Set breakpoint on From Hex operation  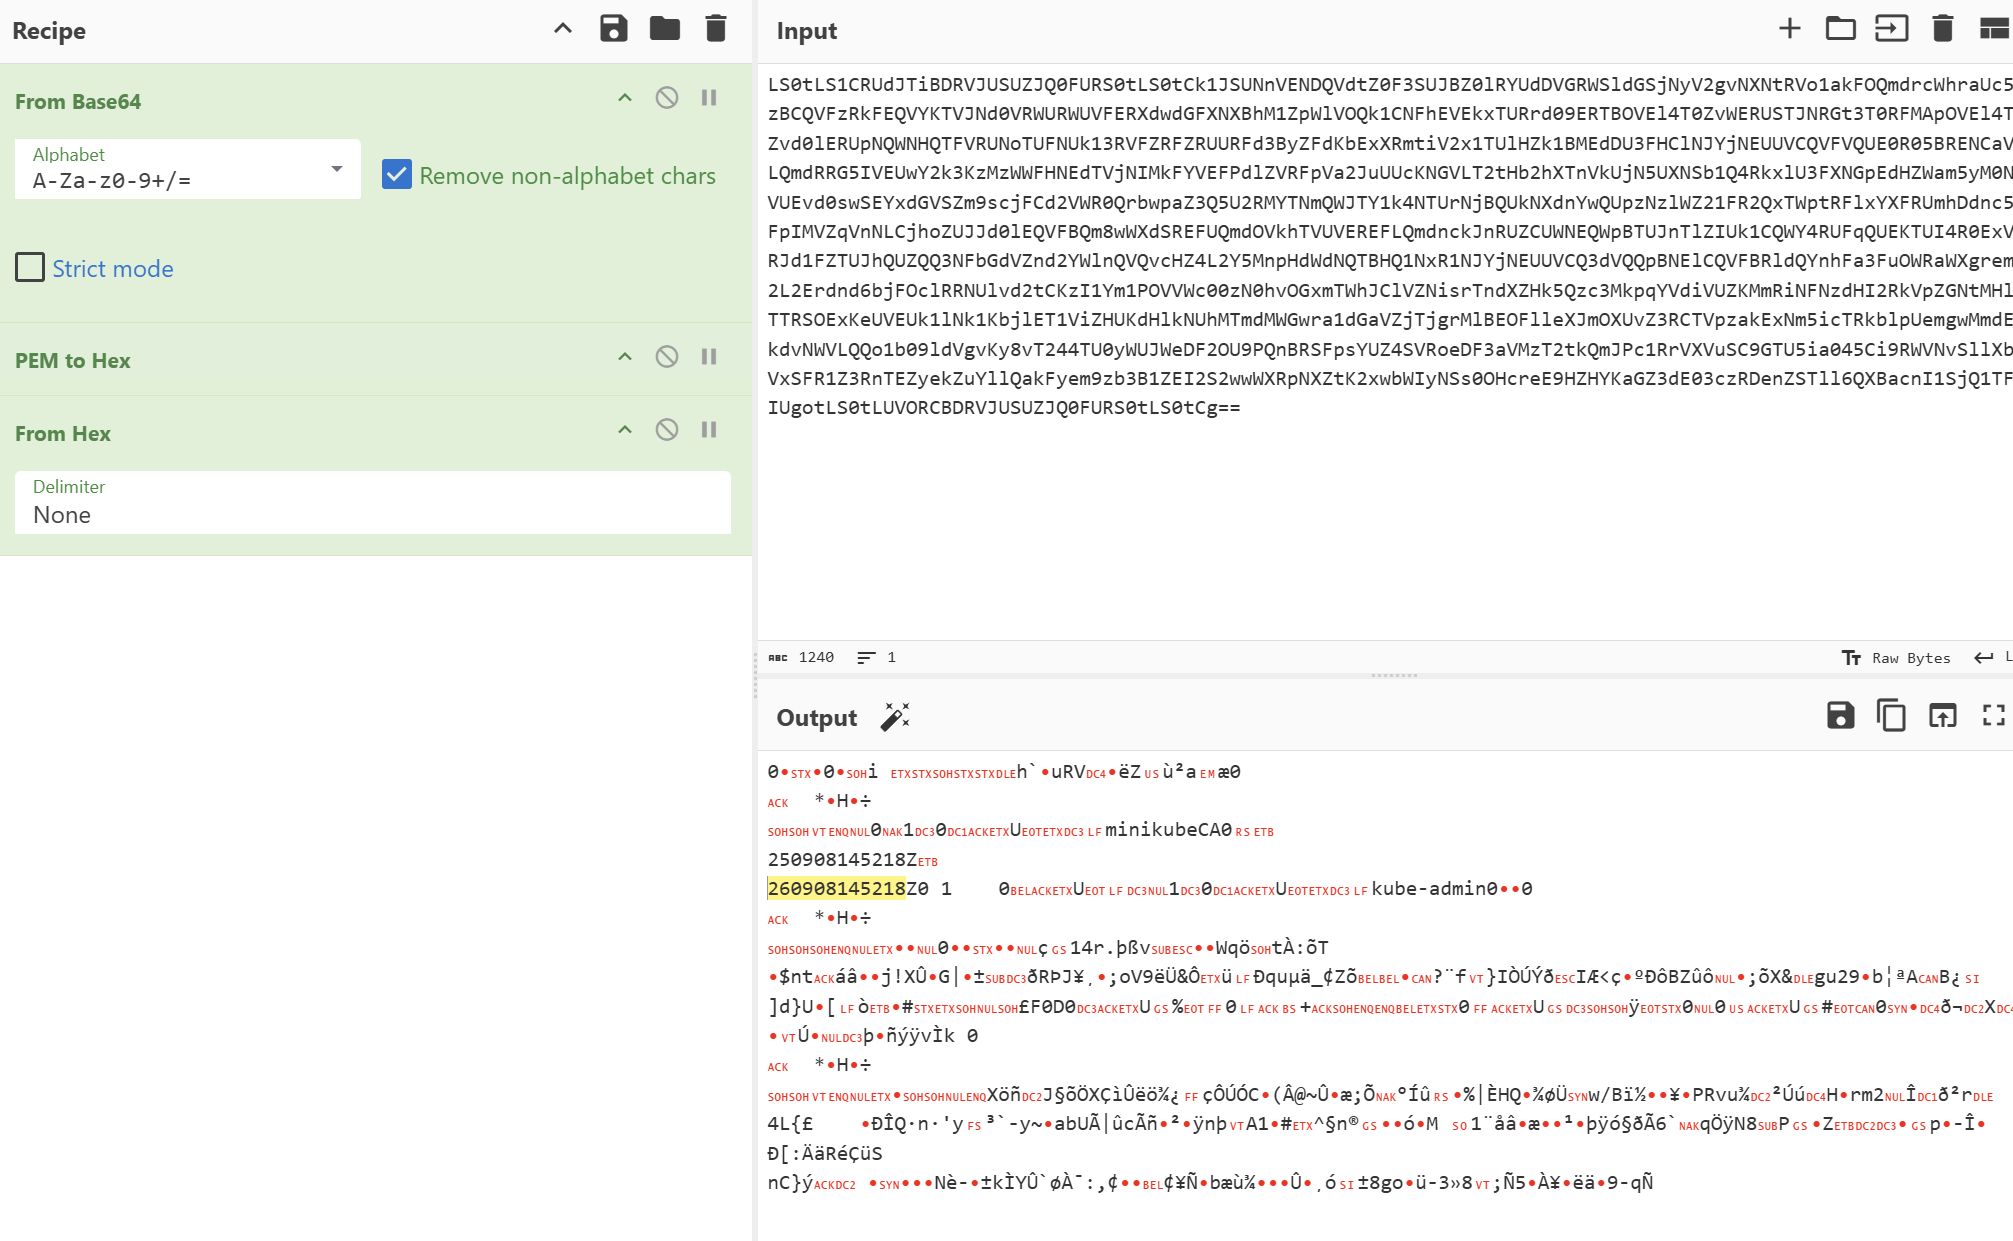tap(709, 430)
